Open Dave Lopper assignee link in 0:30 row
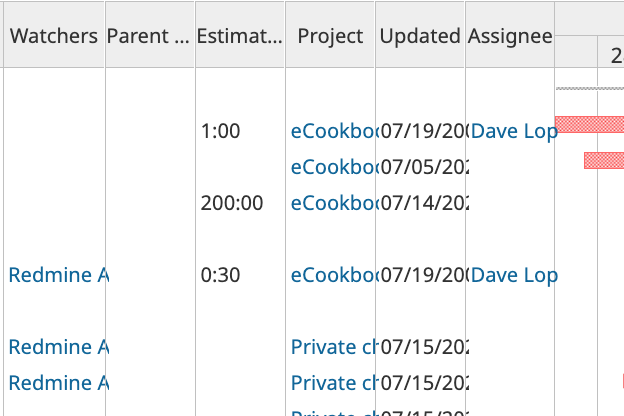This screenshot has height=416, width=624. click(x=514, y=275)
